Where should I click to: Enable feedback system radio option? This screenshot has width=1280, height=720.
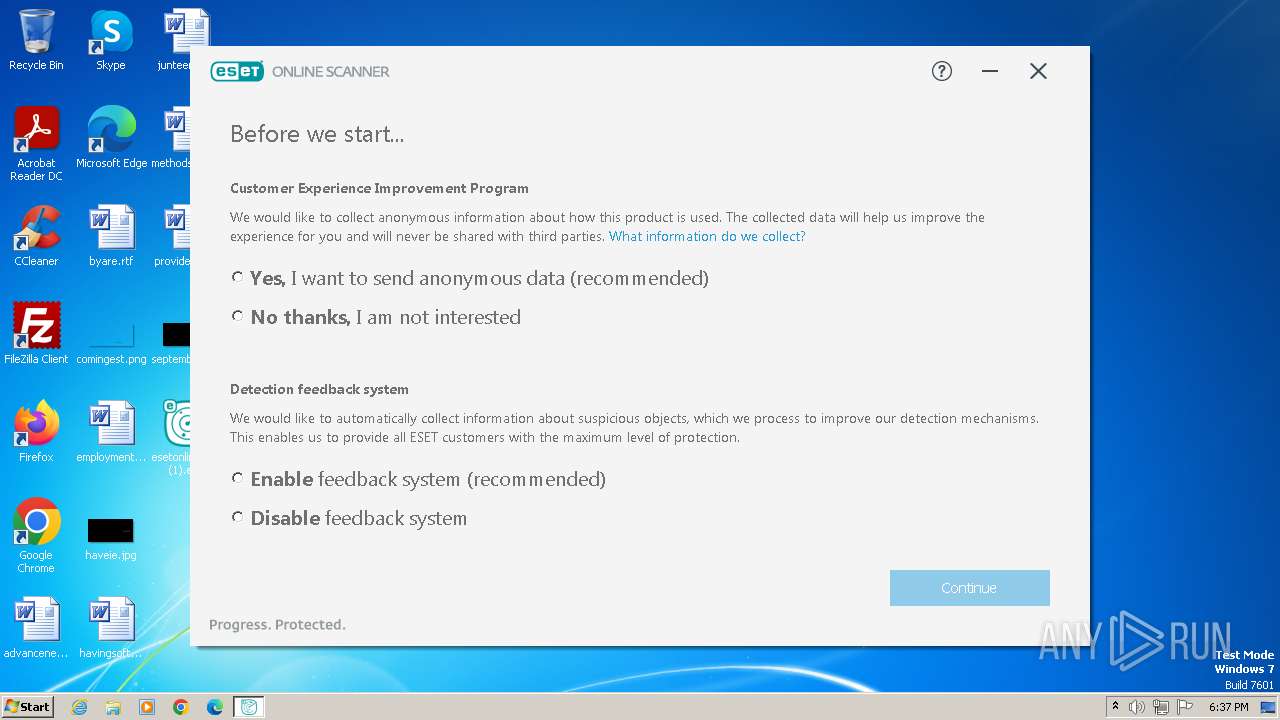237,478
